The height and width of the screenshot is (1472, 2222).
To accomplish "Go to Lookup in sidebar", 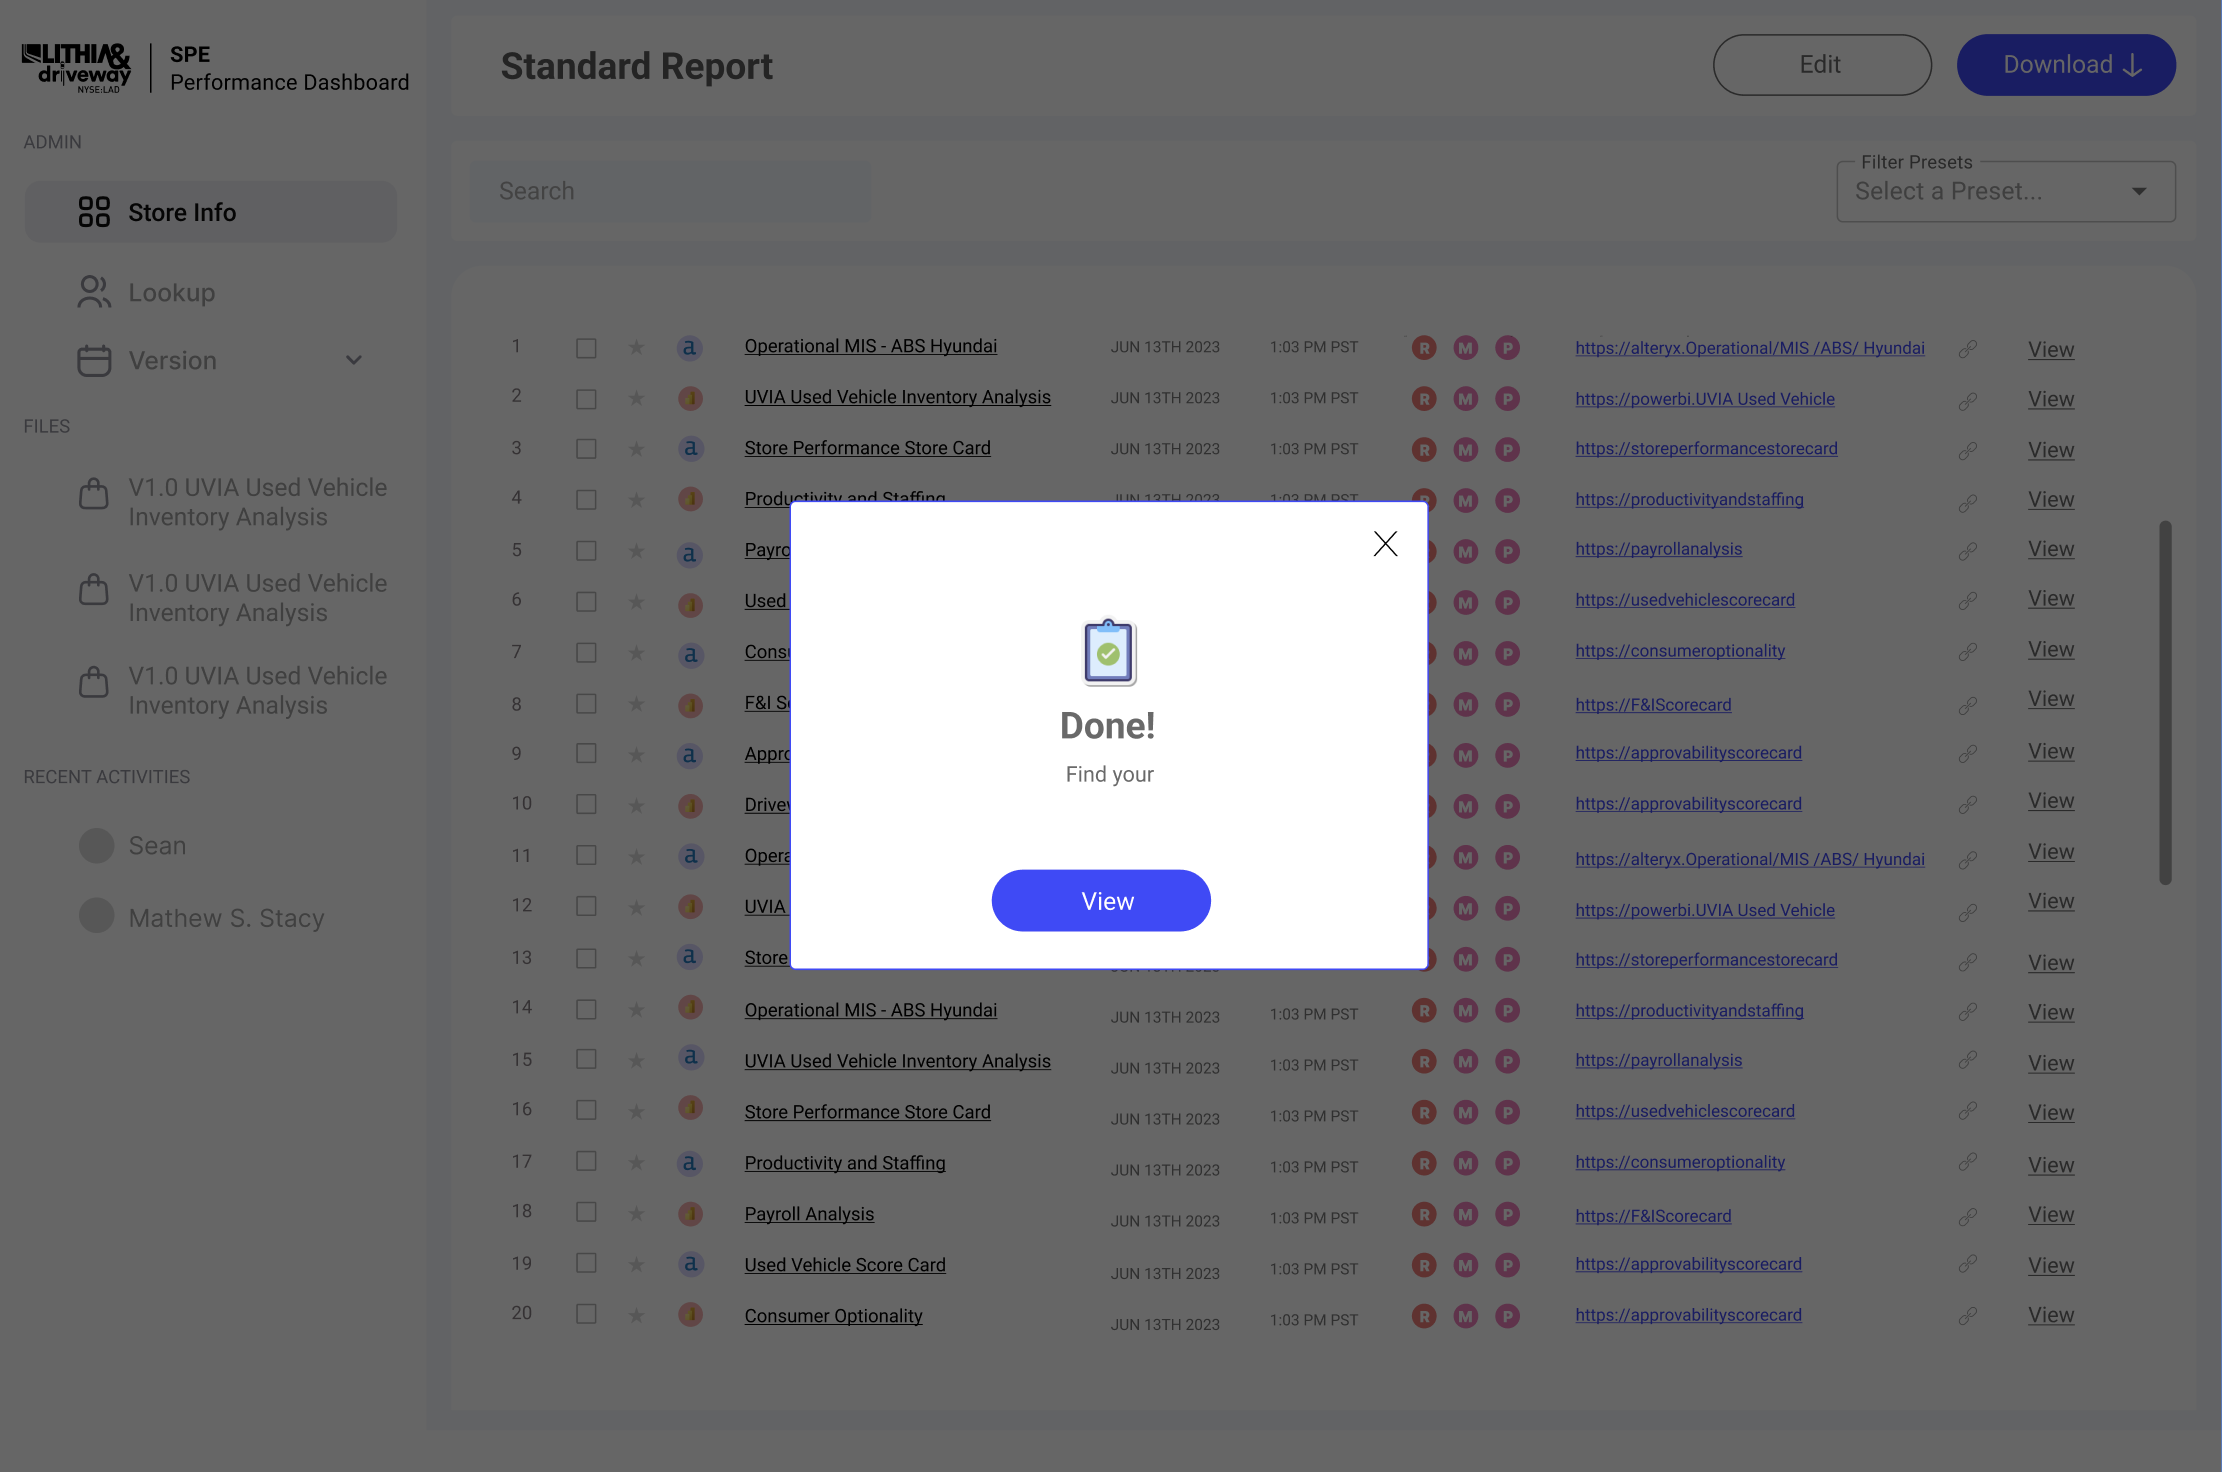I will (x=171, y=292).
